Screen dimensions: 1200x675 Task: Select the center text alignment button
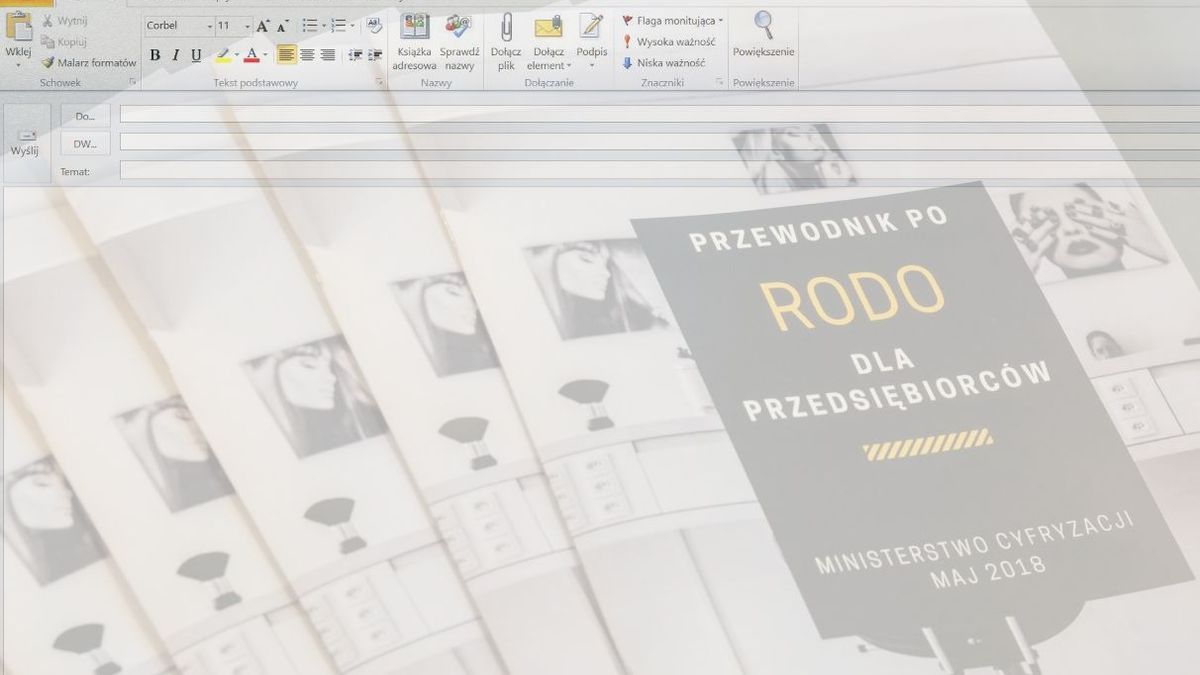[x=307, y=55]
